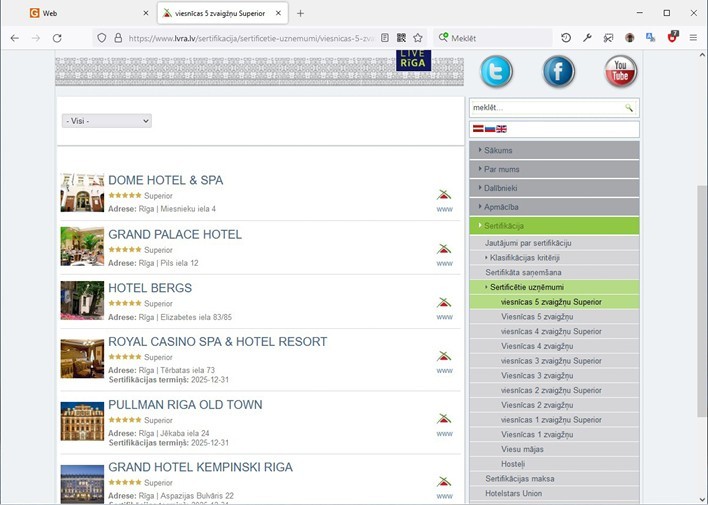708x505 pixels.
Task: Open the YouTube social icon
Action: coord(620,71)
